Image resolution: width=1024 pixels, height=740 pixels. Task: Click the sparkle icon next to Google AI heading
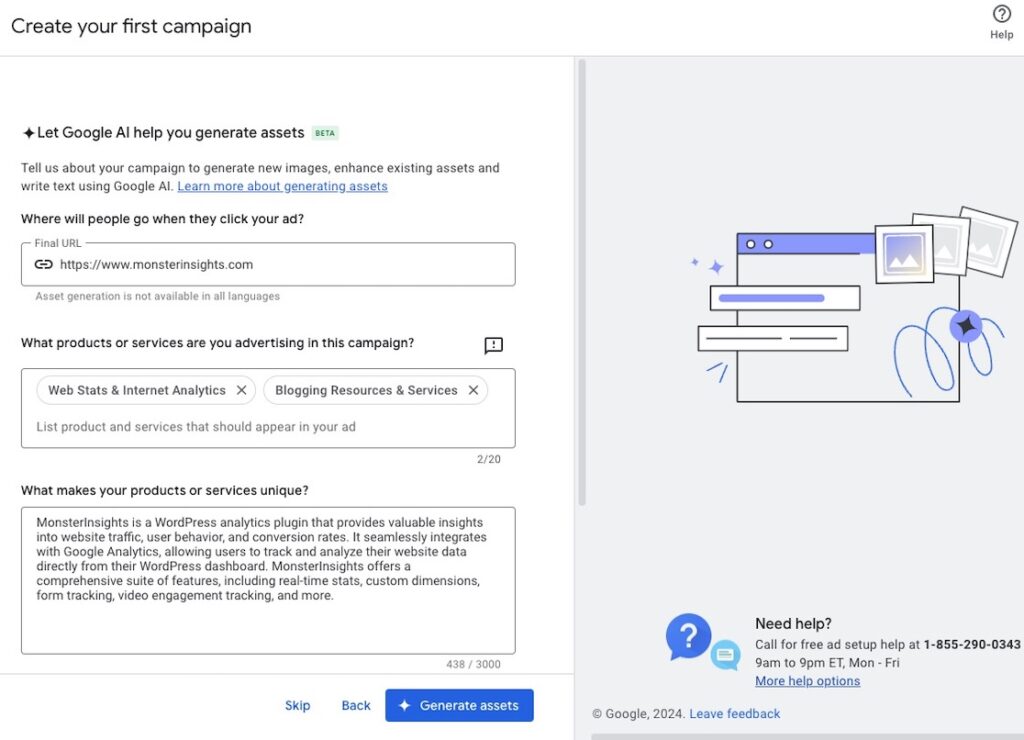(28, 133)
